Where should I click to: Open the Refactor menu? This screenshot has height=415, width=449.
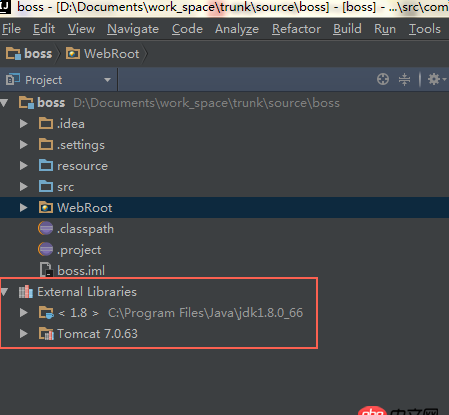(x=296, y=29)
